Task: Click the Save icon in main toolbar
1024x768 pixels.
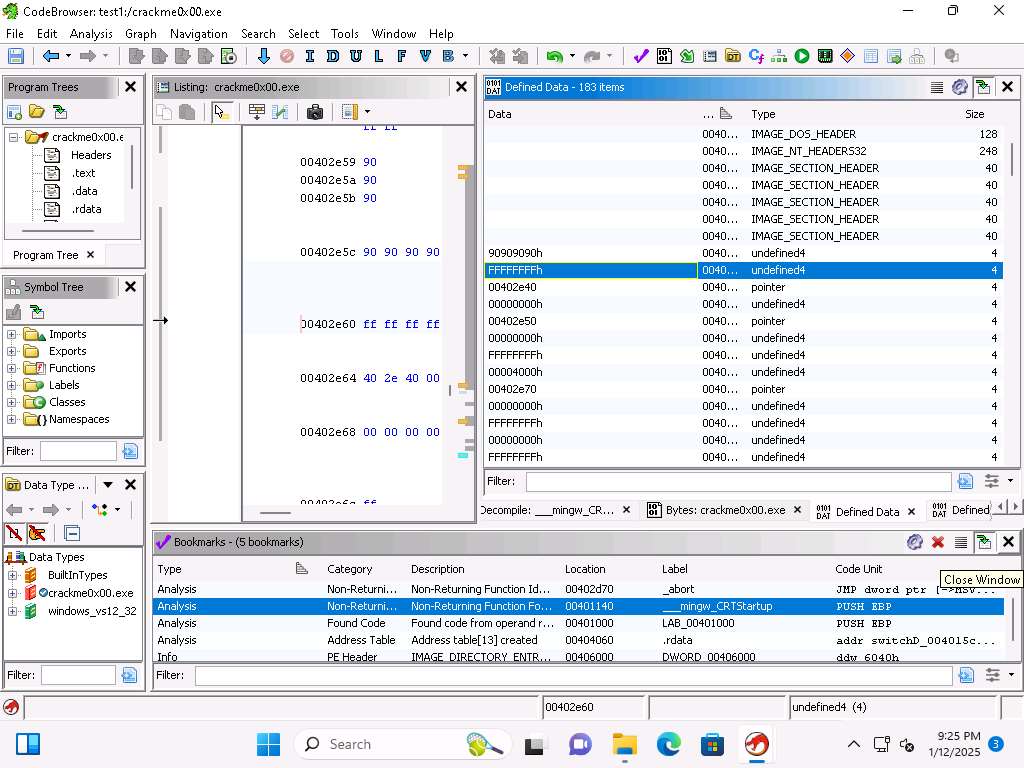Action: tap(15, 56)
